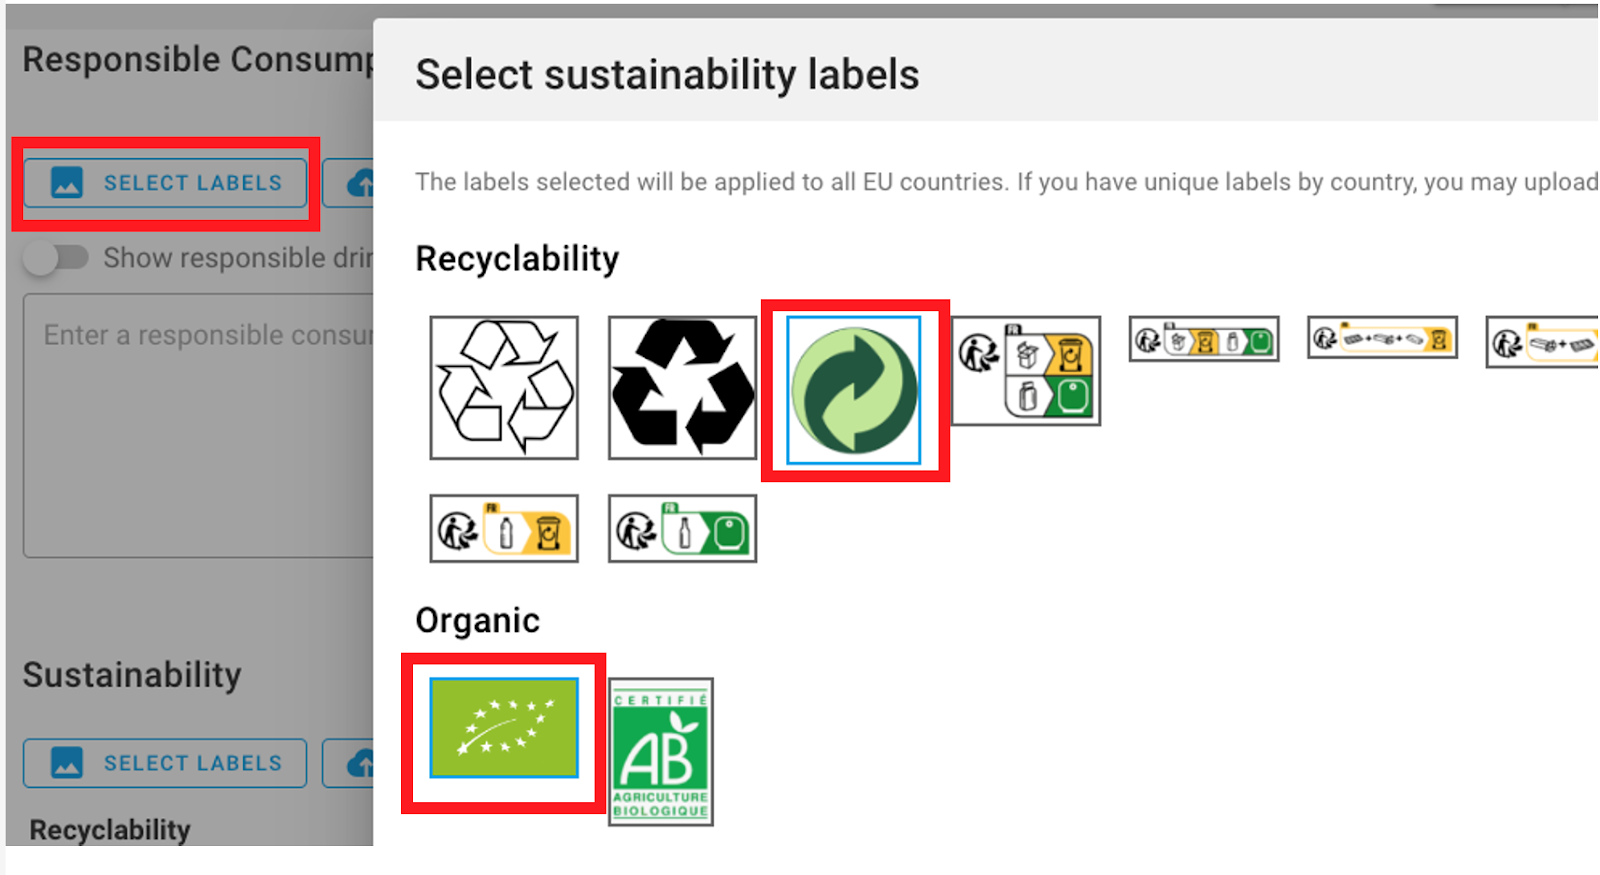This screenshot has width=1600, height=875.
Task: Choose the stacked two-row Triman sorting label
Action: tap(1026, 371)
